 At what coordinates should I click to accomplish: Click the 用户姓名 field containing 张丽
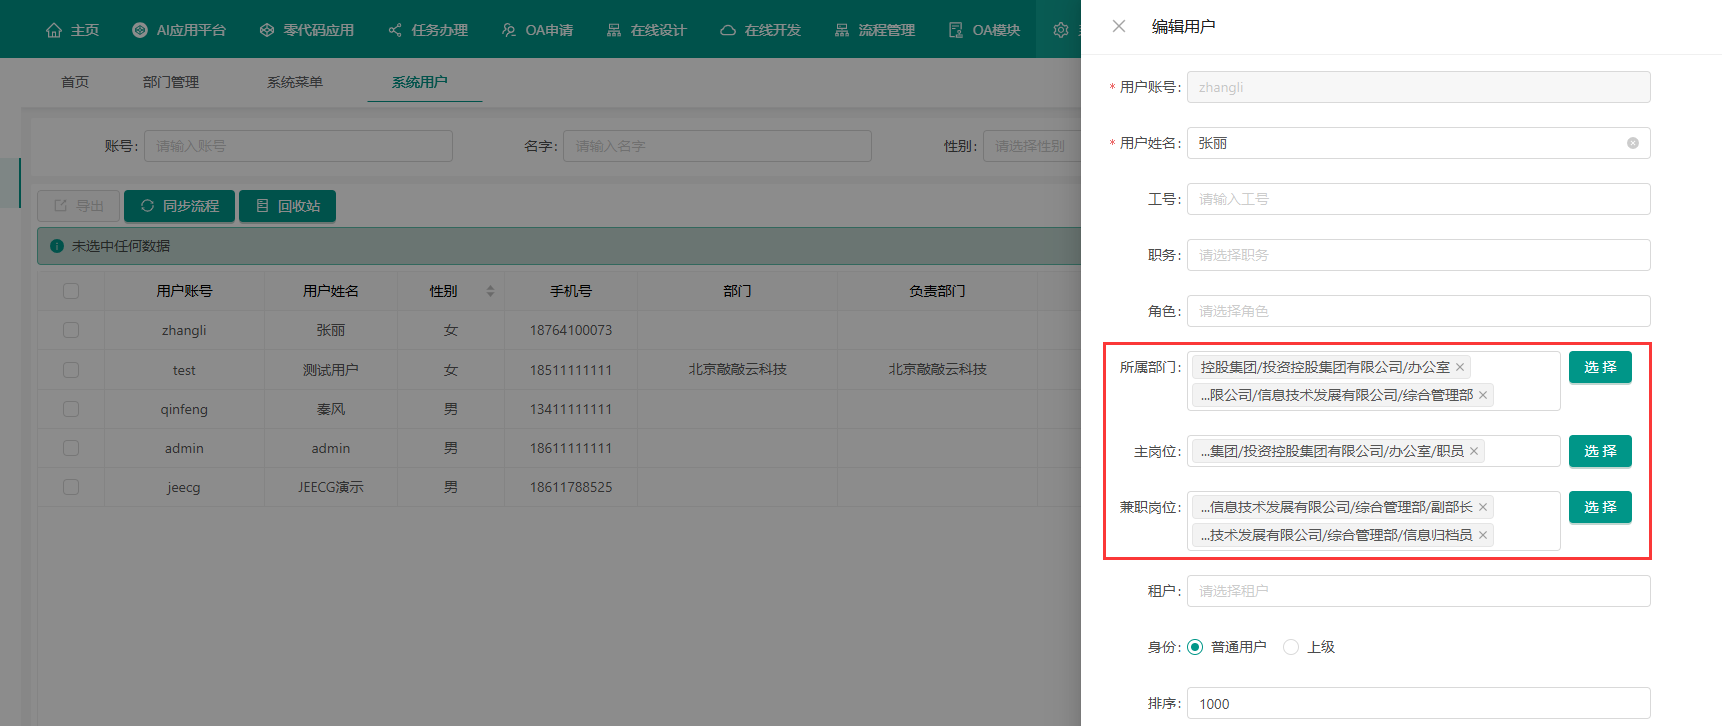1418,143
